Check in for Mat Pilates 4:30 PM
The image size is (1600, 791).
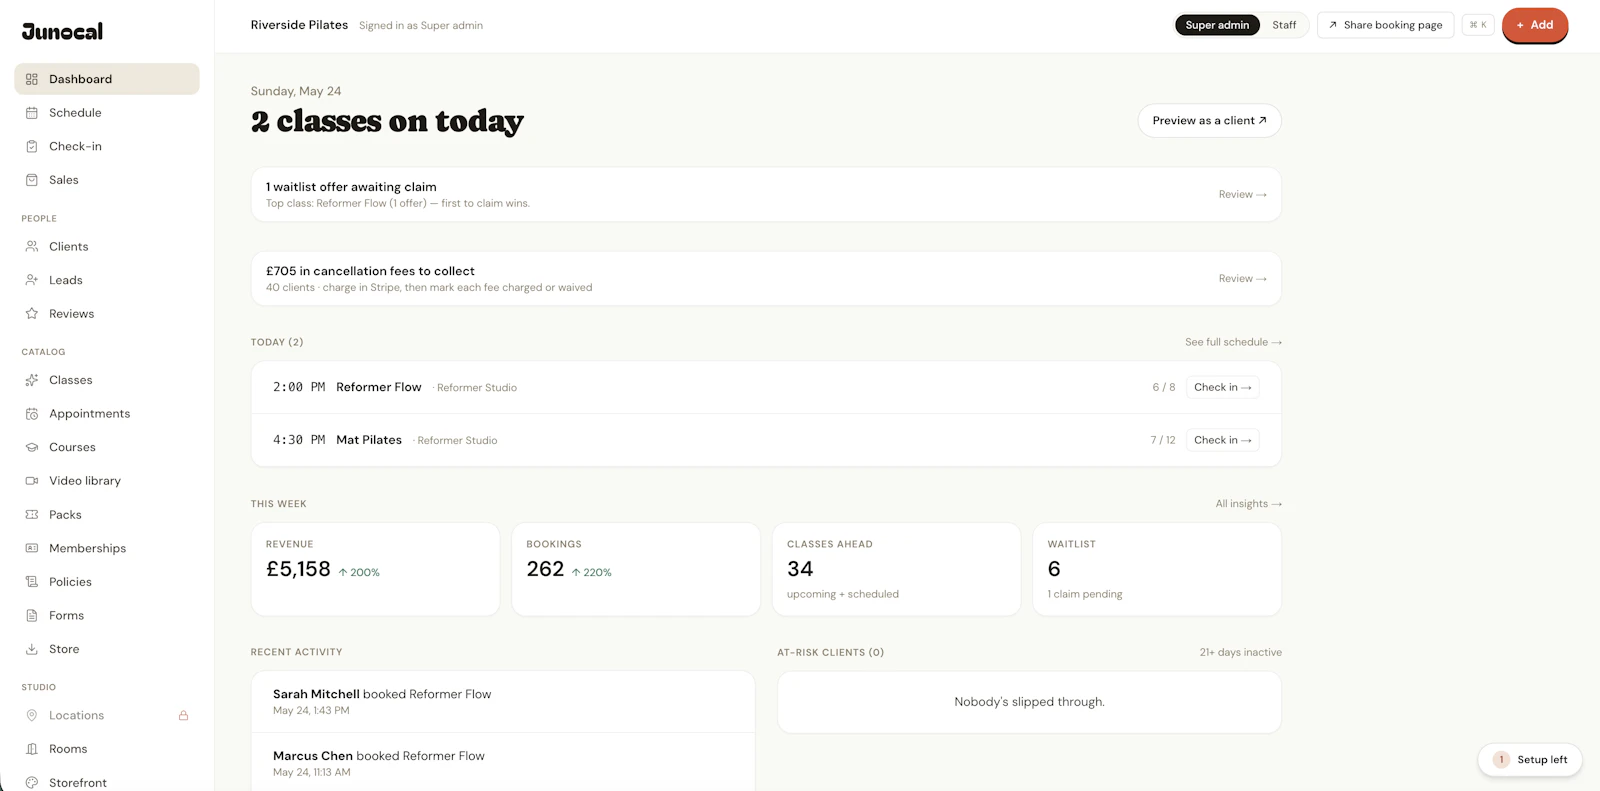pyautogui.click(x=1222, y=440)
